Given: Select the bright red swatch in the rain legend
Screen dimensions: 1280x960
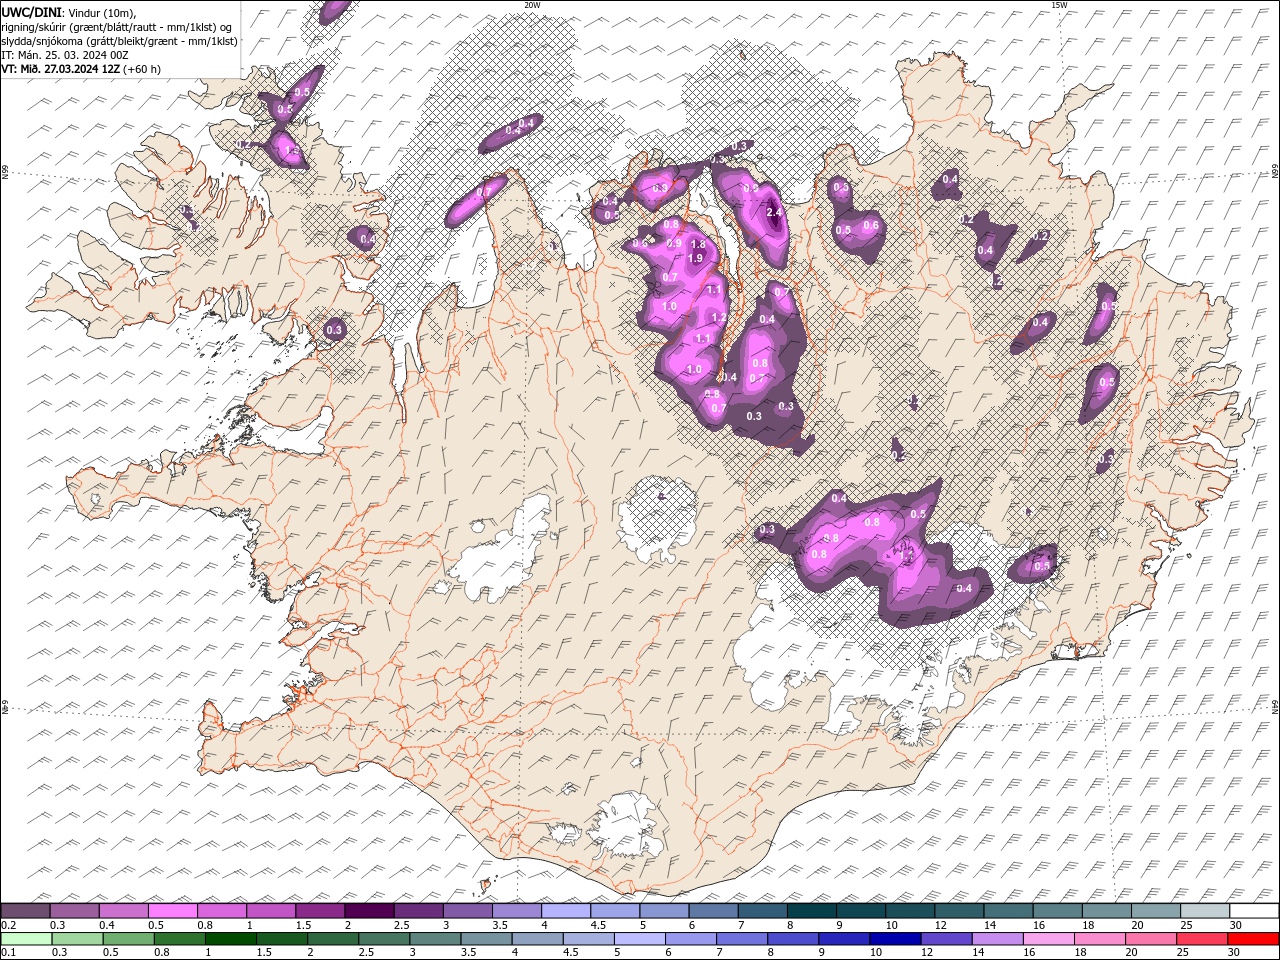Looking at the screenshot, I should pos(1254,939).
